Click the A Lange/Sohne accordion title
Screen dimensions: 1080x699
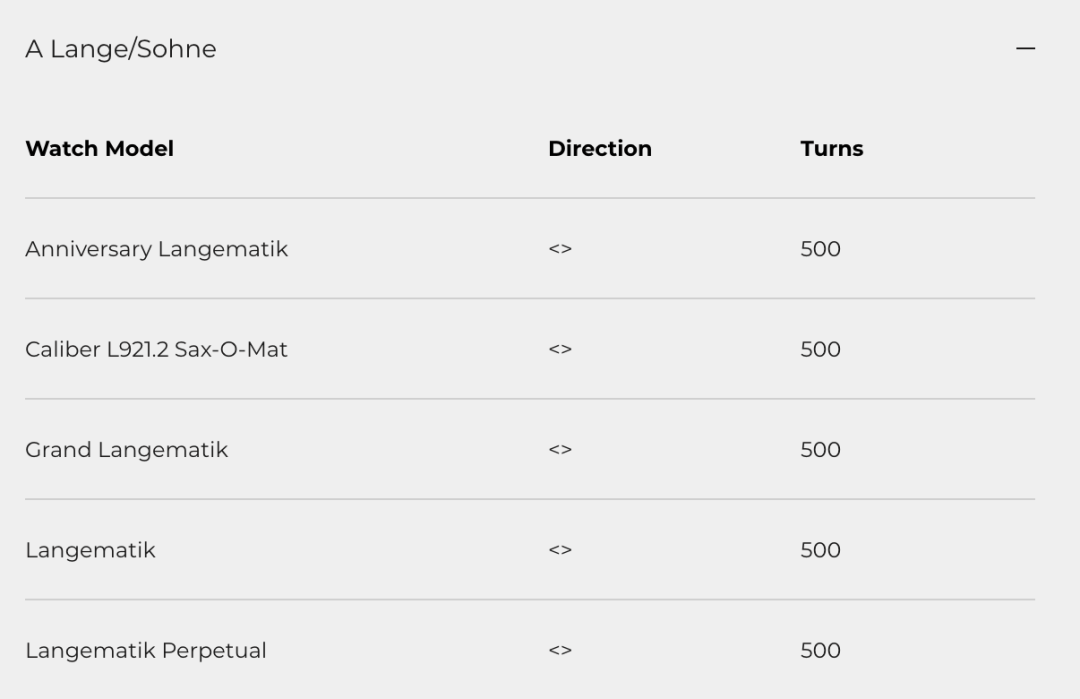120,49
